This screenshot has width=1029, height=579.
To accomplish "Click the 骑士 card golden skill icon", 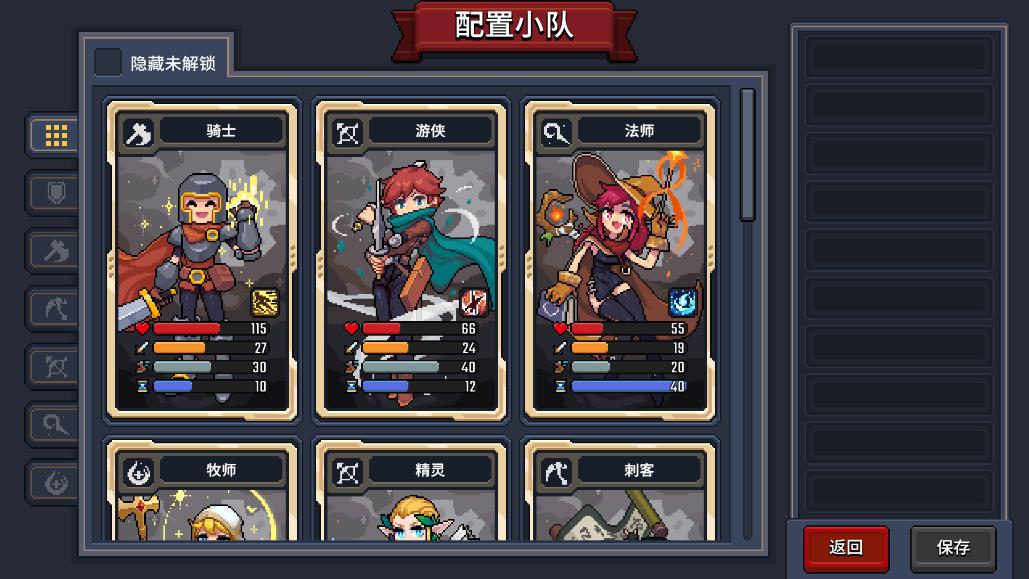I will tap(265, 303).
